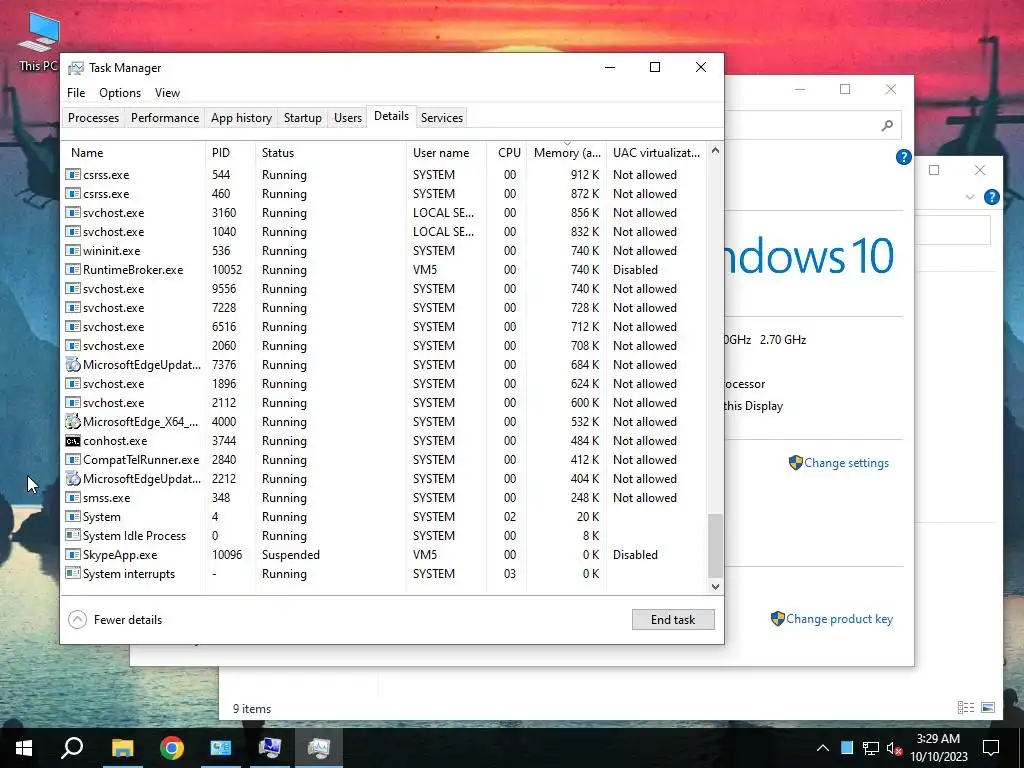Screen dimensions: 1024x768
Task: Switch to Users tab
Action: 347,118
